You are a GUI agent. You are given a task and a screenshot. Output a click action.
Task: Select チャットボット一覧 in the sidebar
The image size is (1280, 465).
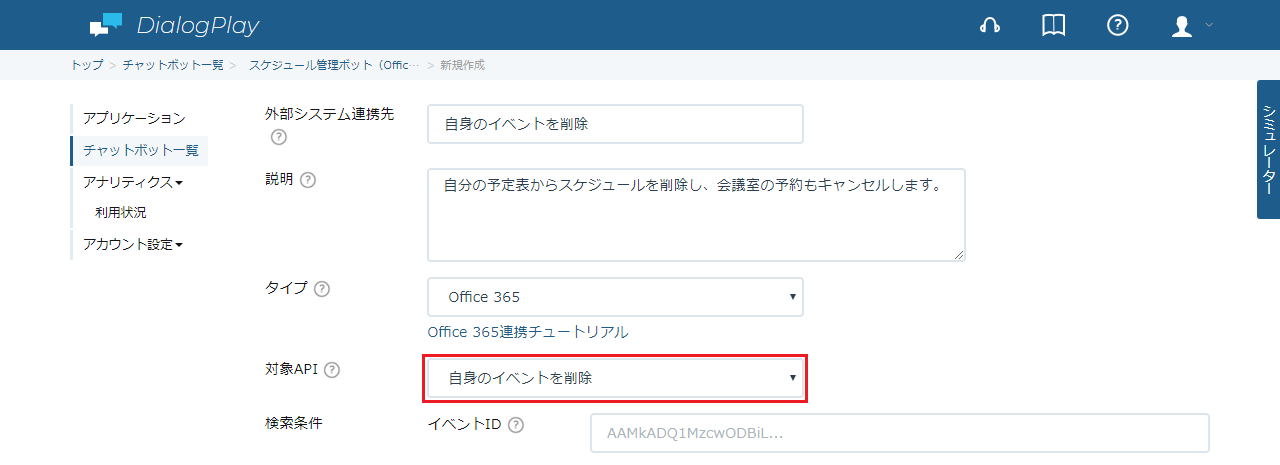[141, 151]
